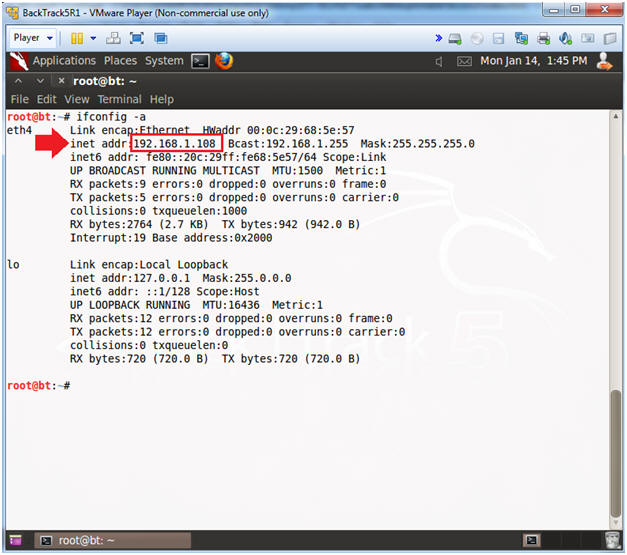Click the network adapter device icon
Screen dimensions: 627x555
tap(521, 38)
